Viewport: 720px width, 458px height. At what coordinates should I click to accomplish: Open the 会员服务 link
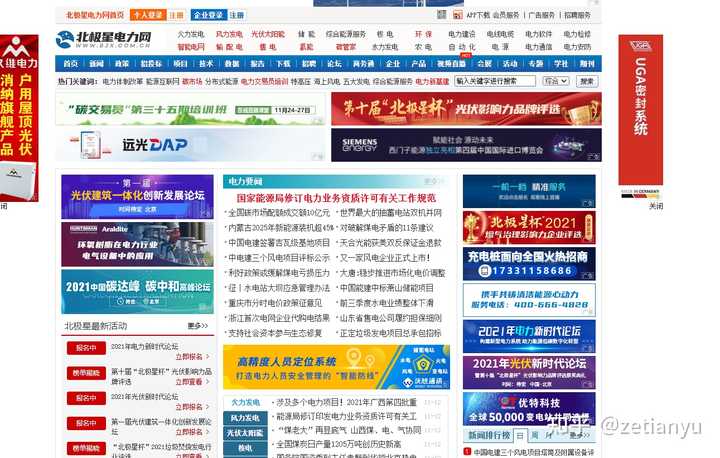click(506, 15)
